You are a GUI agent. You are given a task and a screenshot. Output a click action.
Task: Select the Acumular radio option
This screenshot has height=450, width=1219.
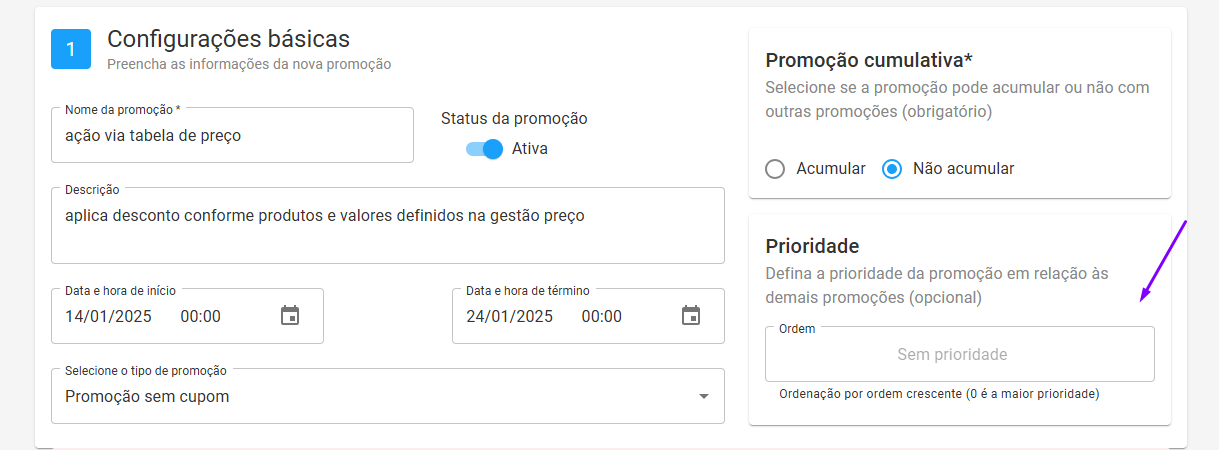point(775,169)
